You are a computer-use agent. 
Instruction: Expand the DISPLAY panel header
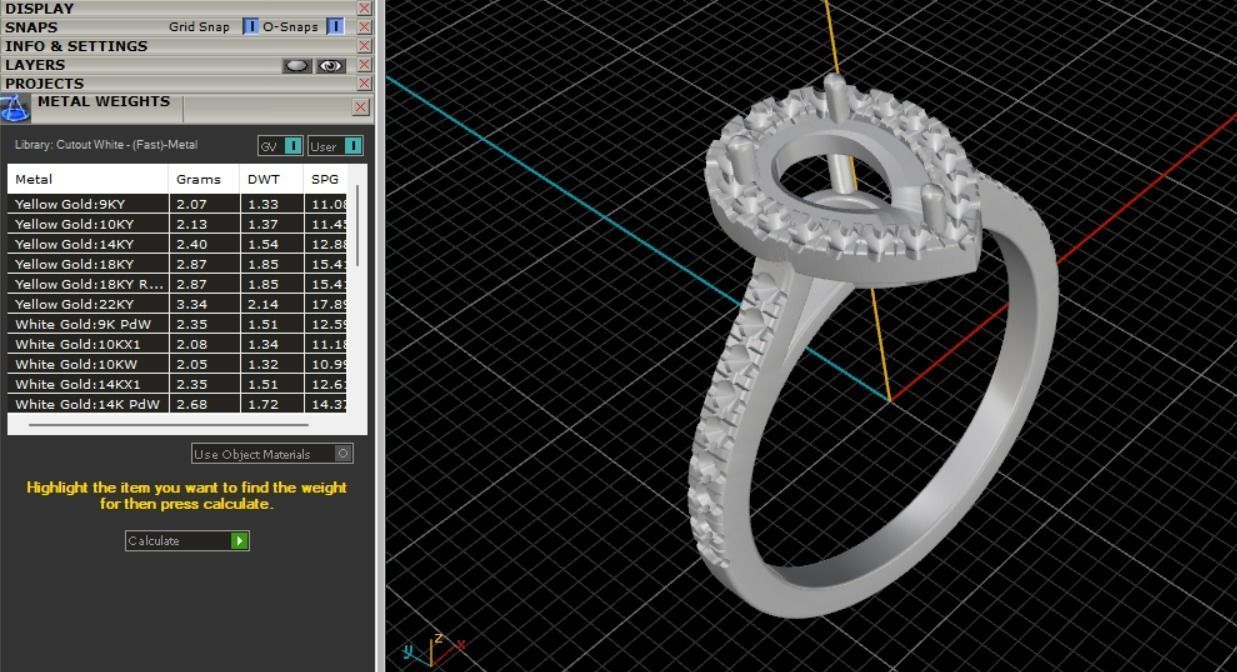(x=40, y=8)
